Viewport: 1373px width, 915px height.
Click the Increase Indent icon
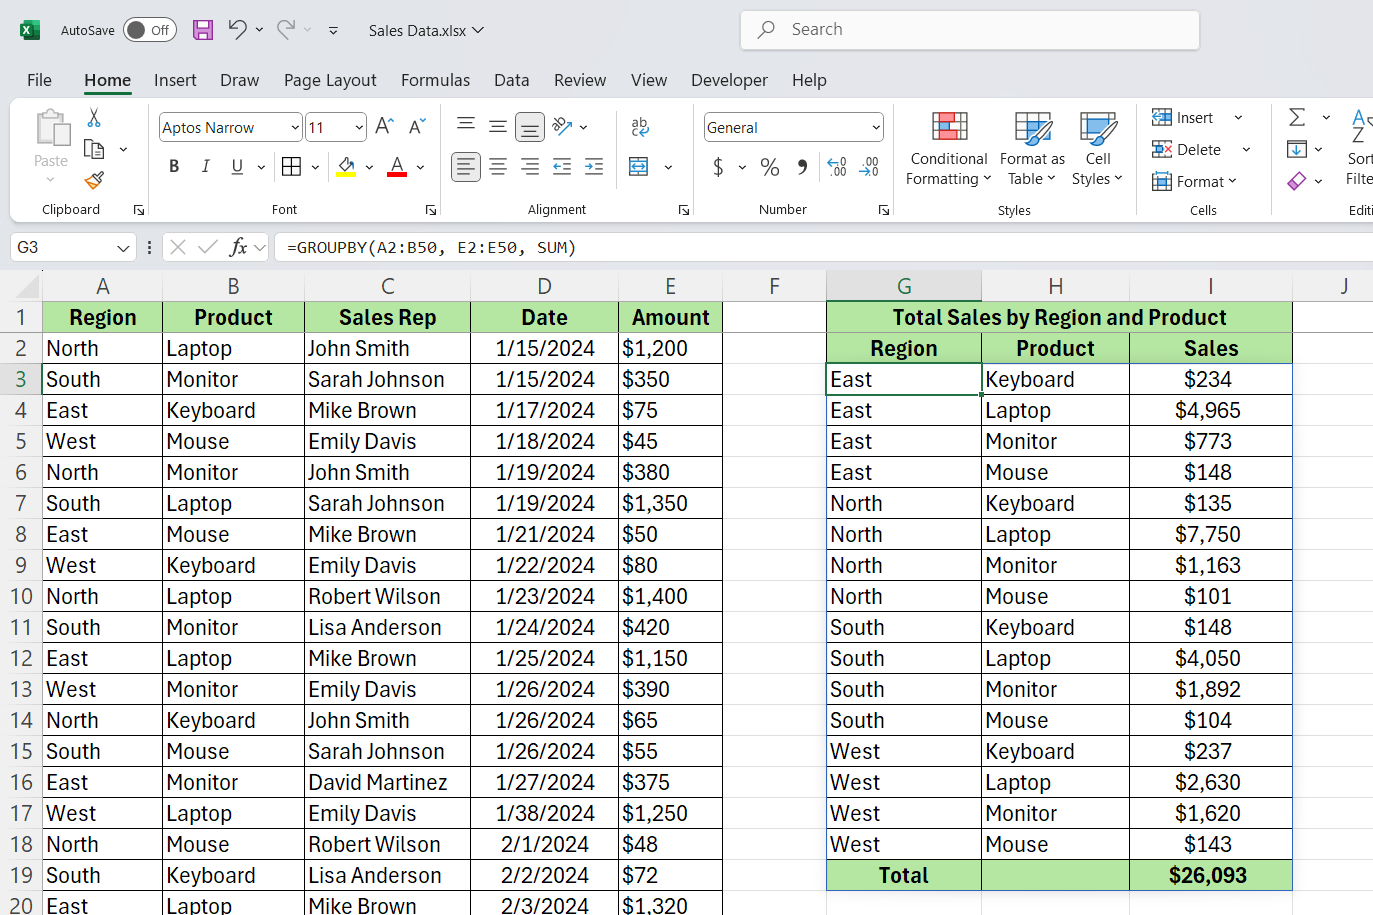(x=594, y=167)
